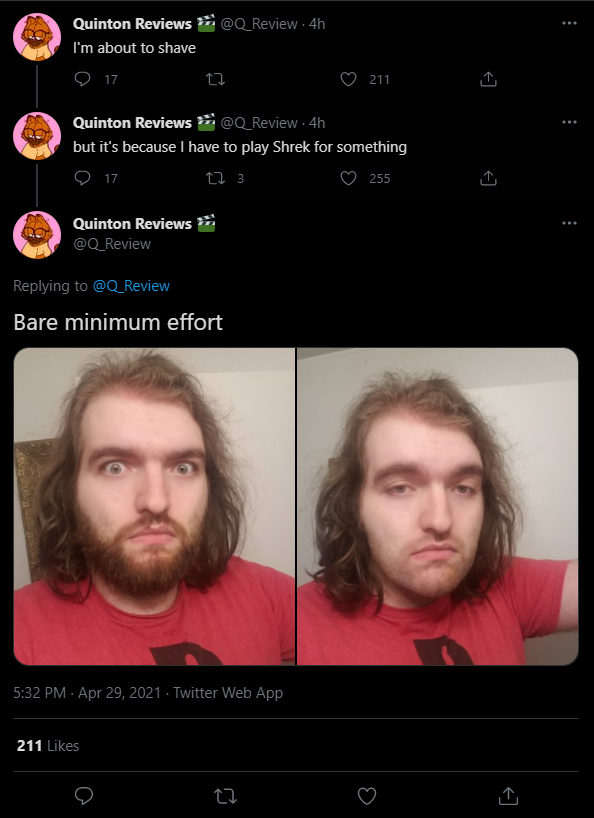Open the @Q_Review reply-to link

pyautogui.click(x=131, y=286)
